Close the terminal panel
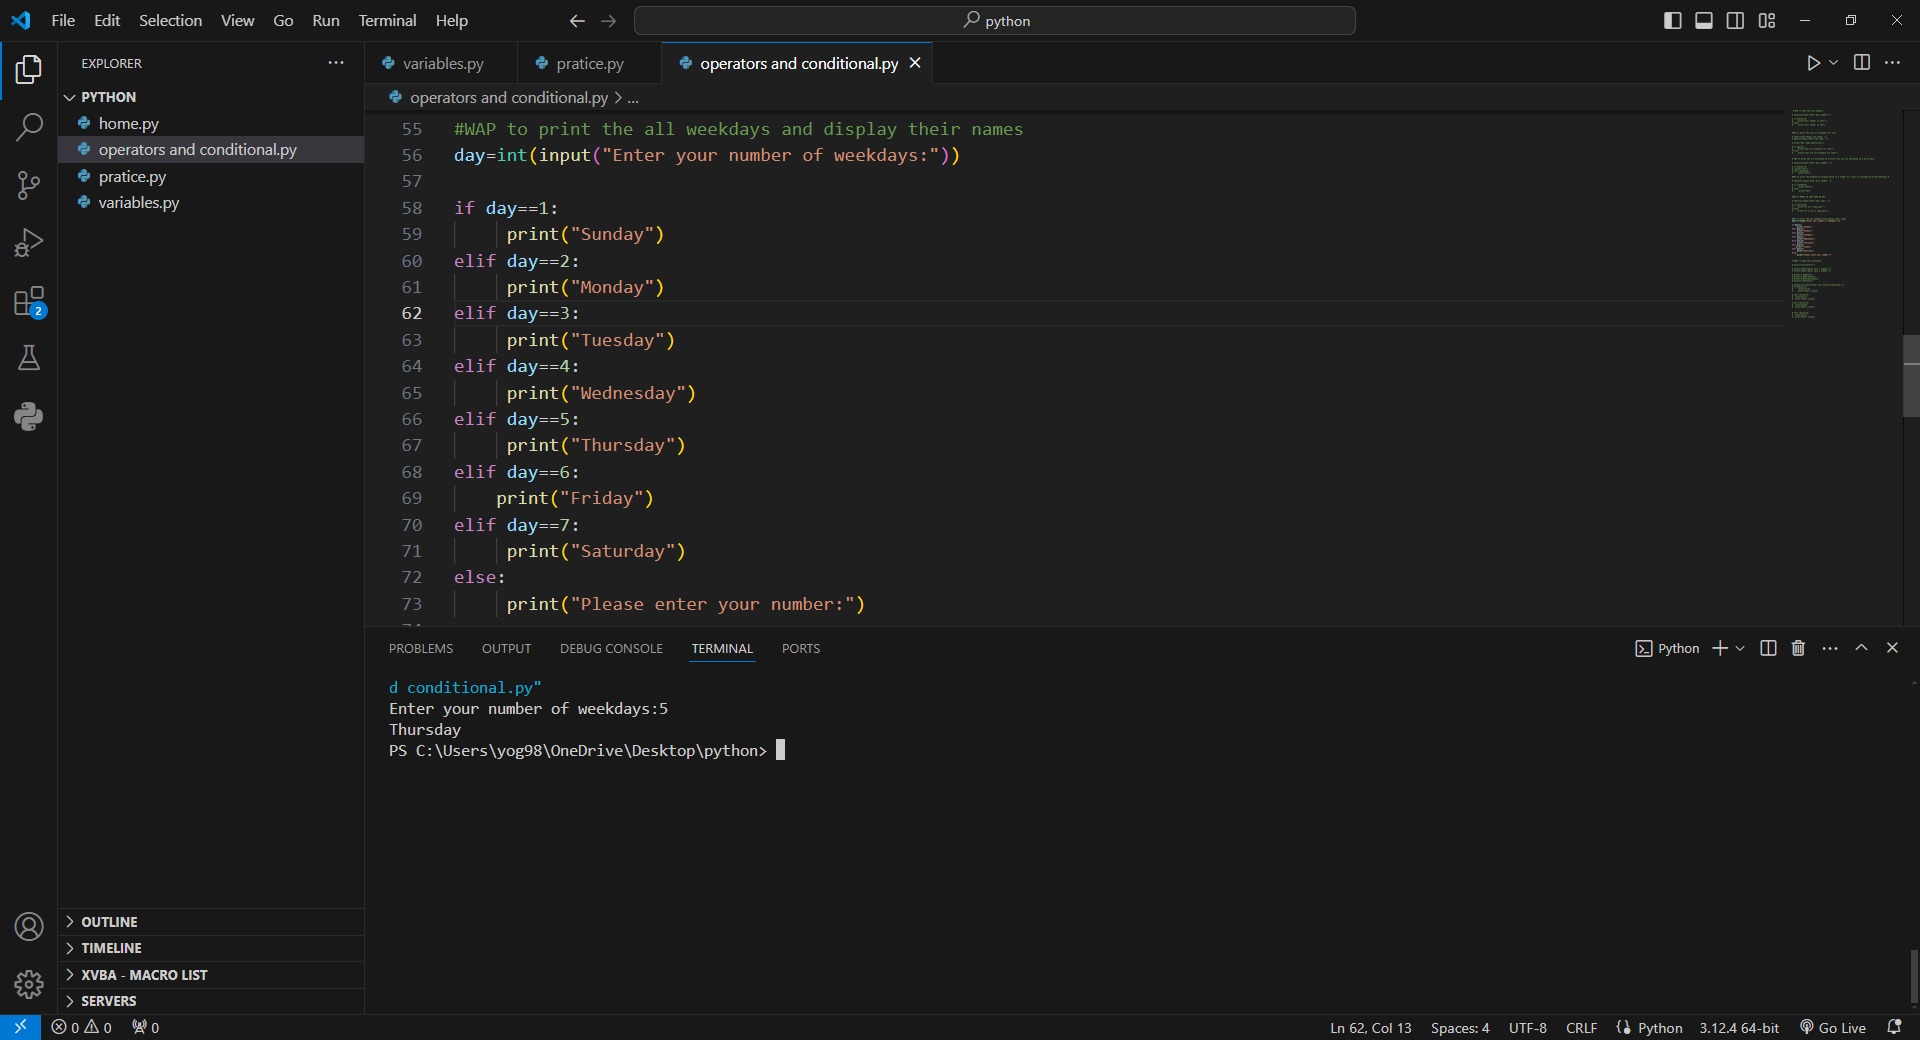Screen dimensions: 1920x1040 (x=1892, y=648)
